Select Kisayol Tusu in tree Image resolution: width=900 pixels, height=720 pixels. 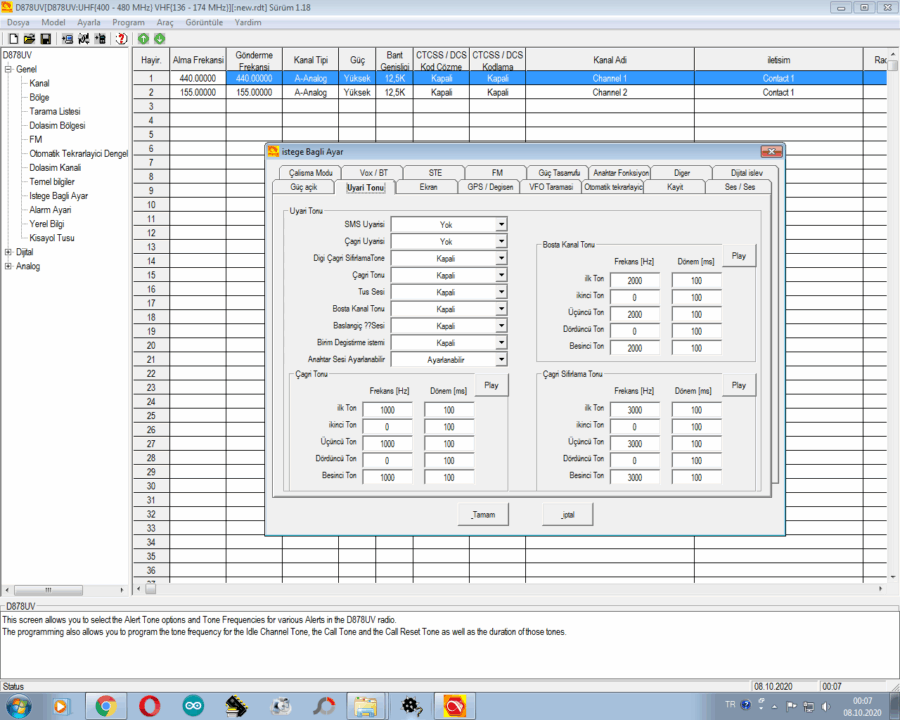[52, 238]
